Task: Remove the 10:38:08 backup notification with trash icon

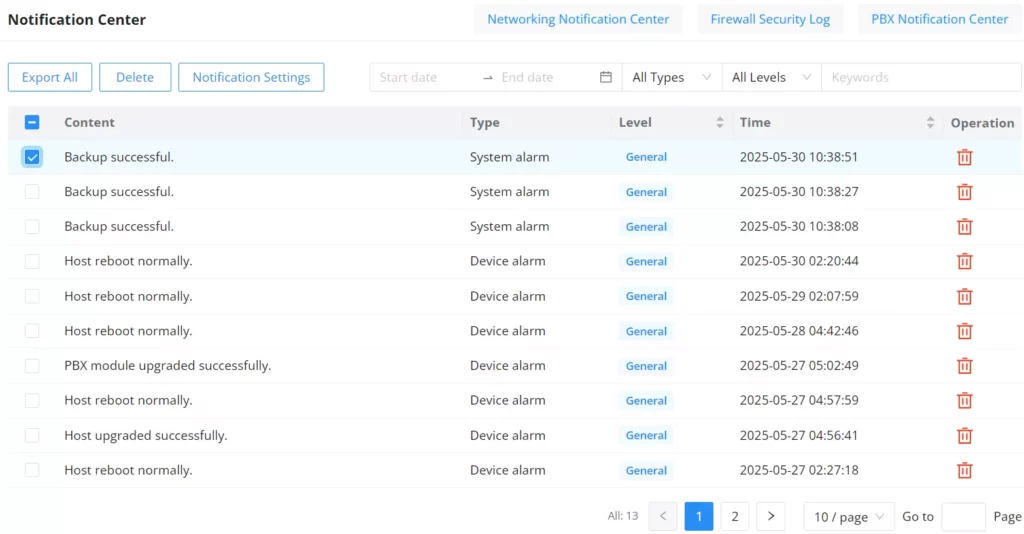Action: 965,227
